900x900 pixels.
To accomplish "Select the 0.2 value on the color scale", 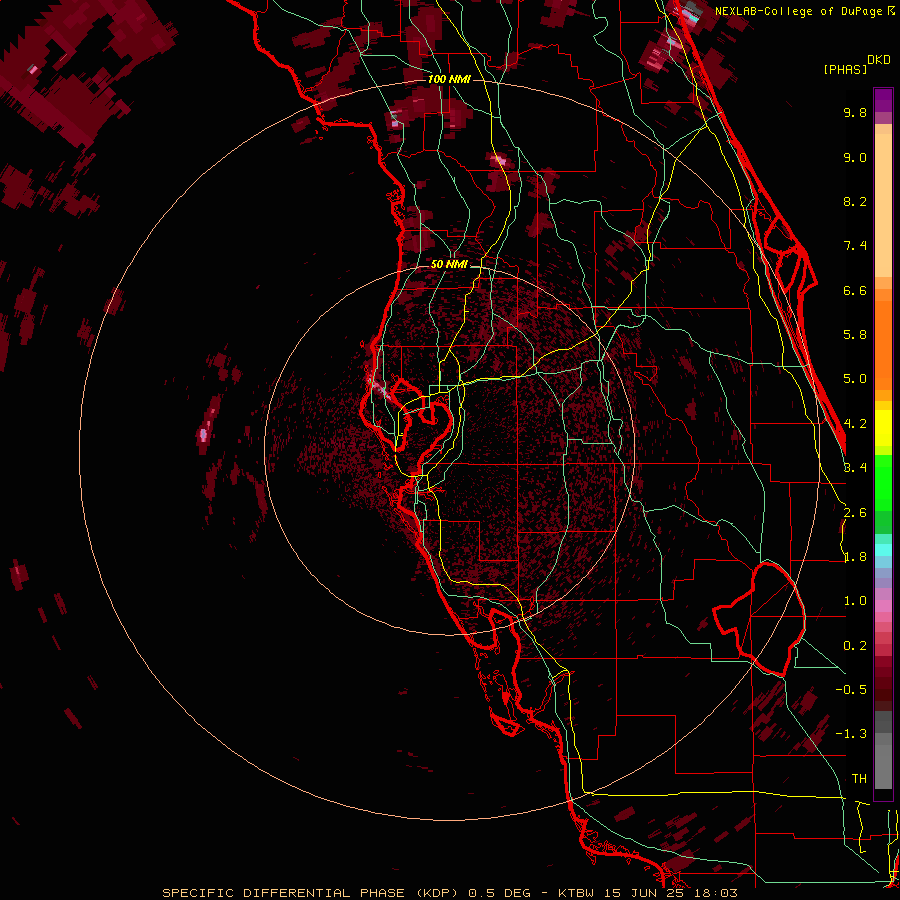I will click(x=855, y=646).
